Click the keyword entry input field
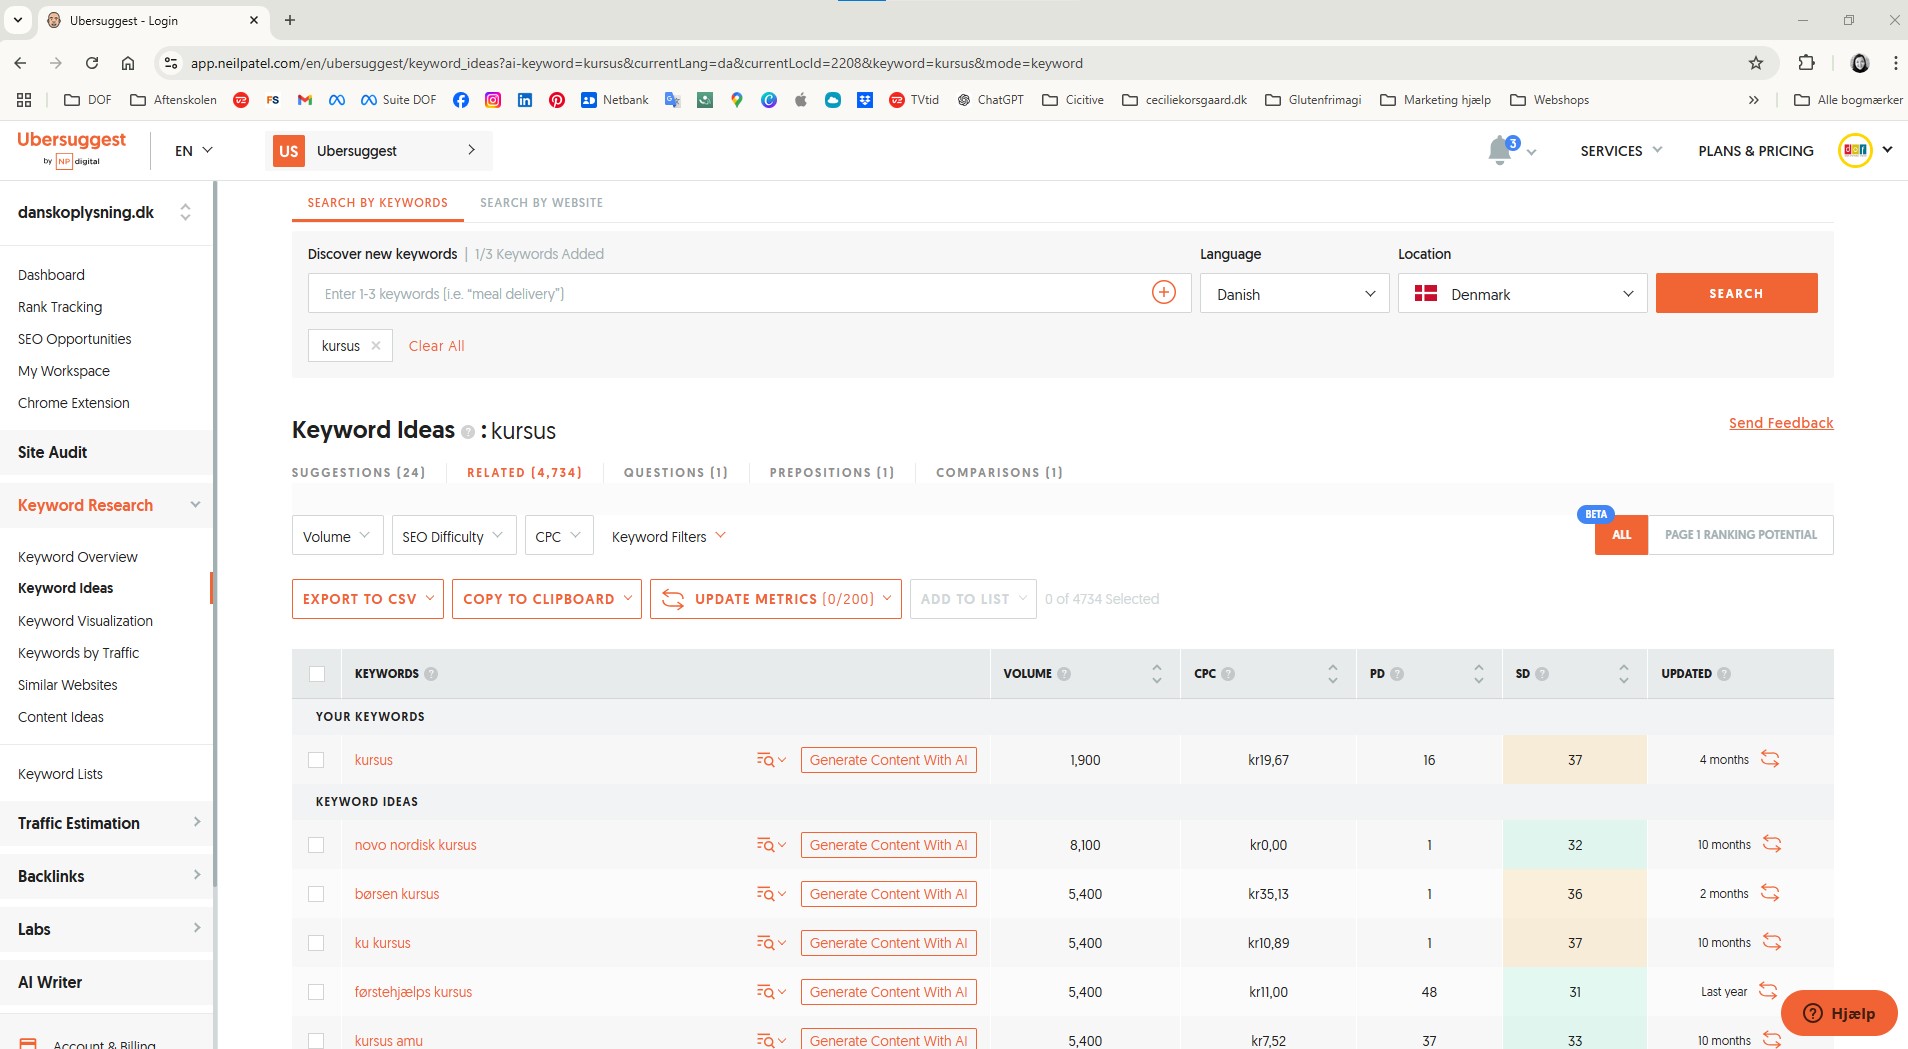The width and height of the screenshot is (1908, 1049). pos(730,294)
